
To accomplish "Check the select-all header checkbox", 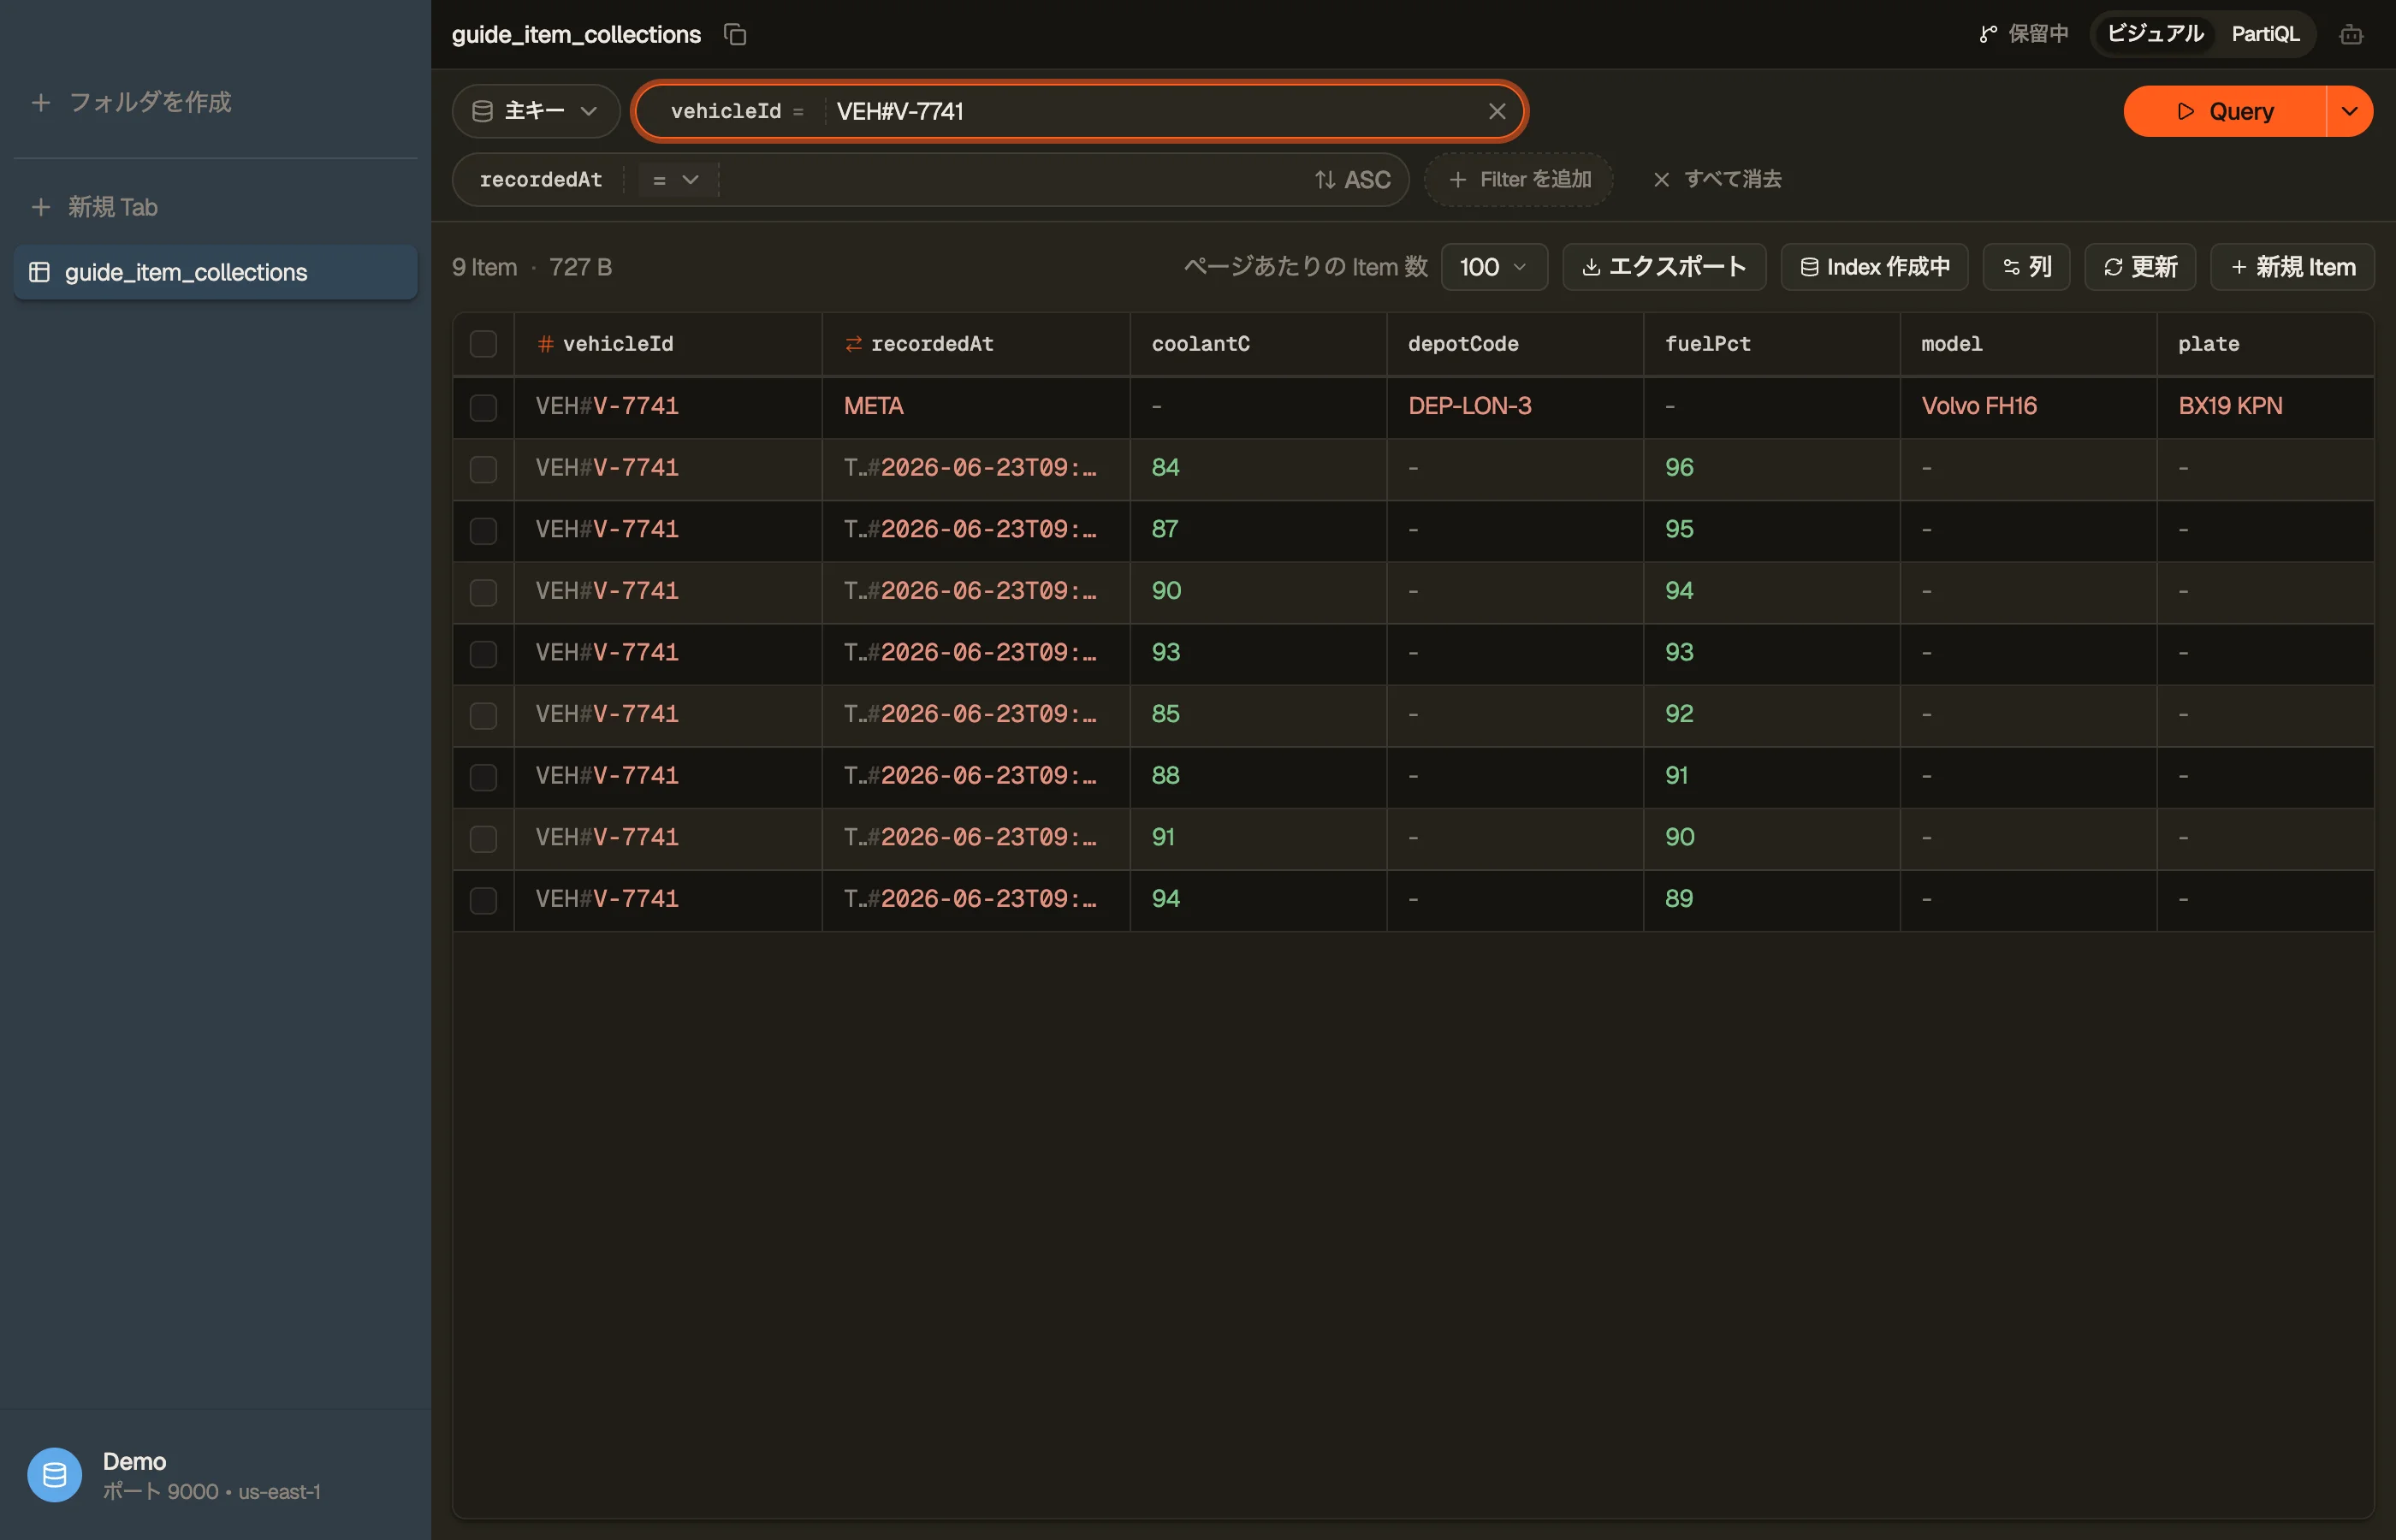I will click(483, 344).
